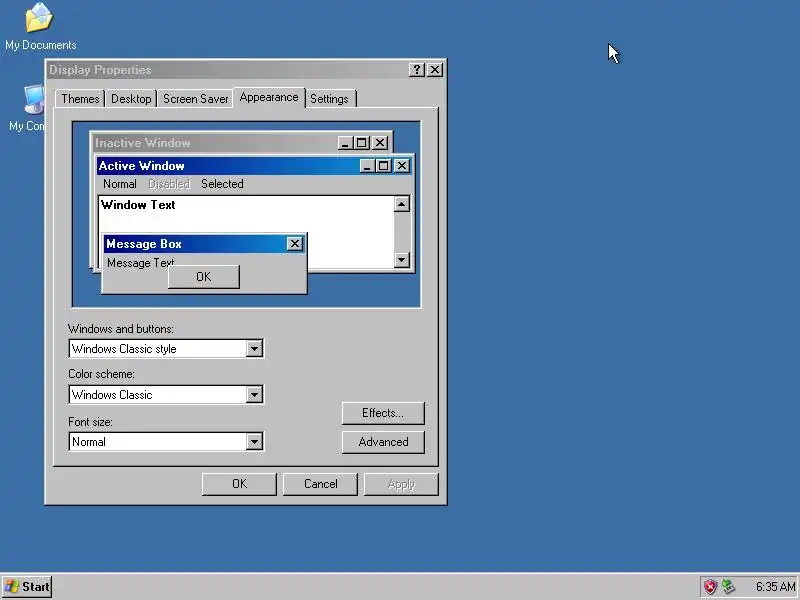Click the Inactive Window close icon in the preview
This screenshot has height=600, width=800.
point(380,143)
